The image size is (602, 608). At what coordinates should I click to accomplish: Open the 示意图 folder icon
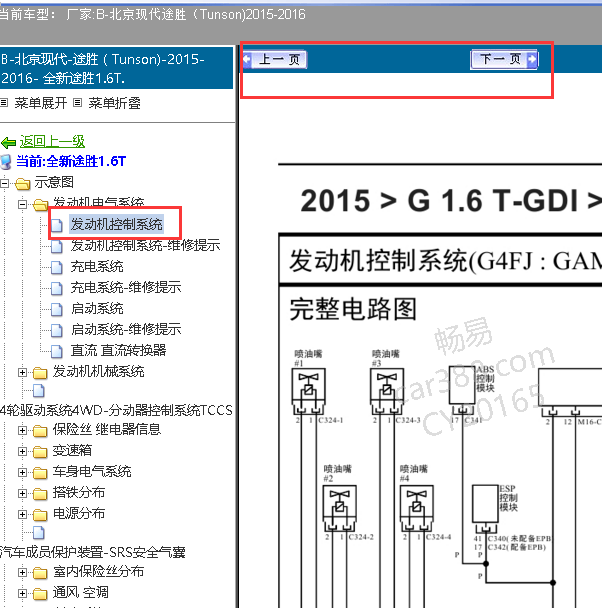click(23, 183)
